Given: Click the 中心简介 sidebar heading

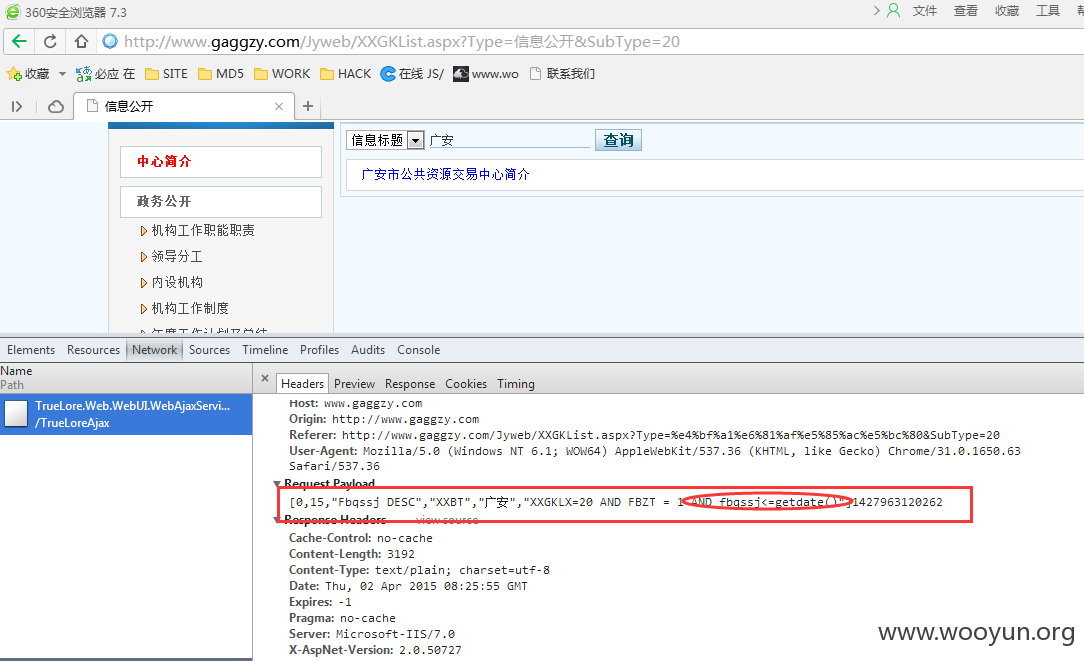Looking at the screenshot, I should point(221,162).
